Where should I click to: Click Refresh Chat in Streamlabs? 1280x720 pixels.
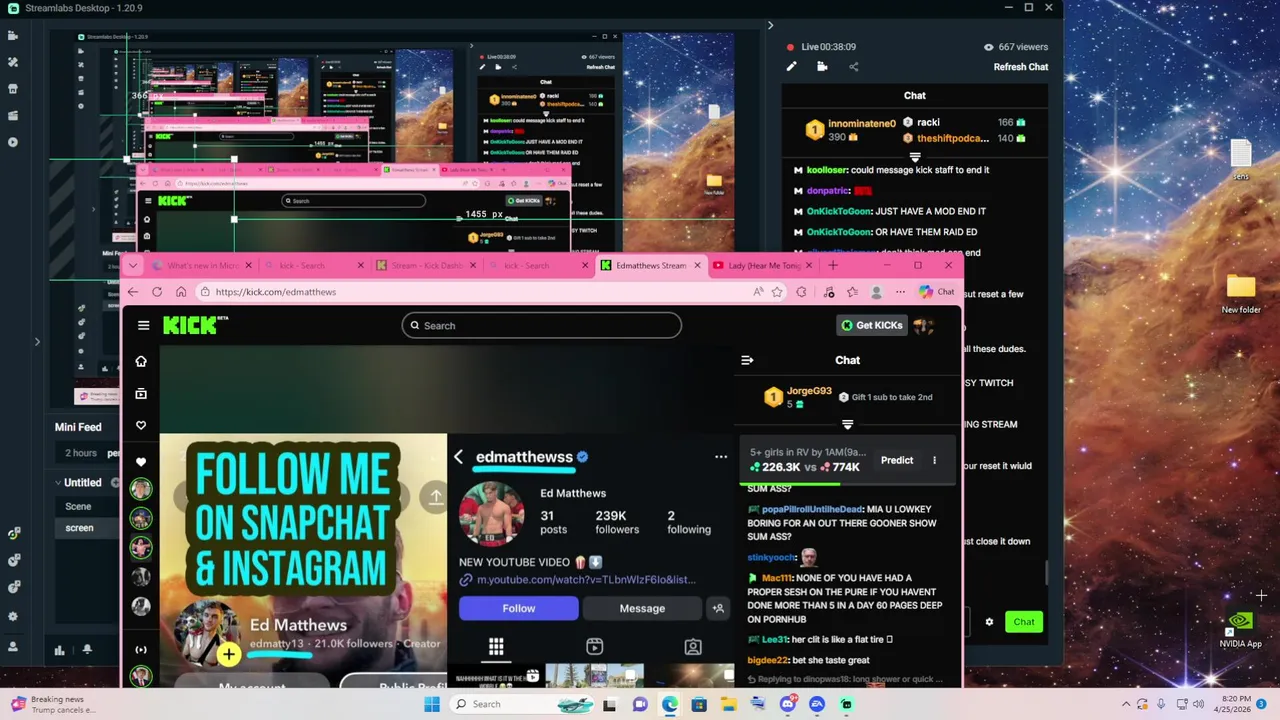click(1020, 67)
